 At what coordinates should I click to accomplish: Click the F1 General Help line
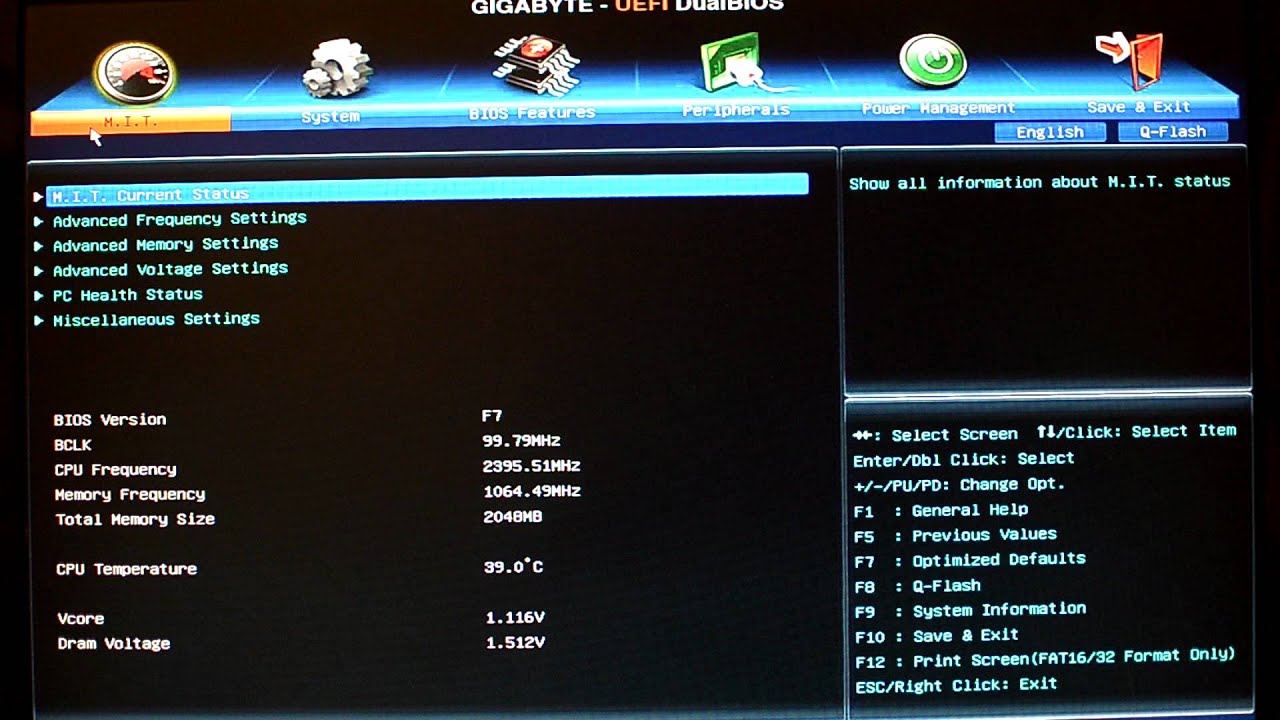coord(941,510)
